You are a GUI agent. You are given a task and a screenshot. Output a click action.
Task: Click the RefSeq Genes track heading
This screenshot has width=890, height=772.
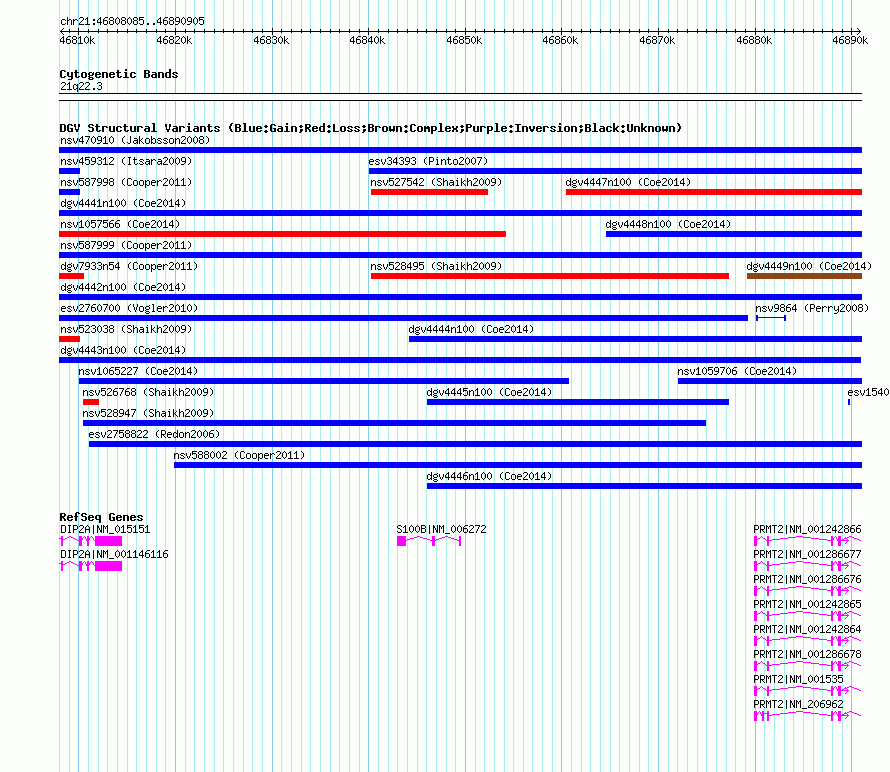(101, 517)
